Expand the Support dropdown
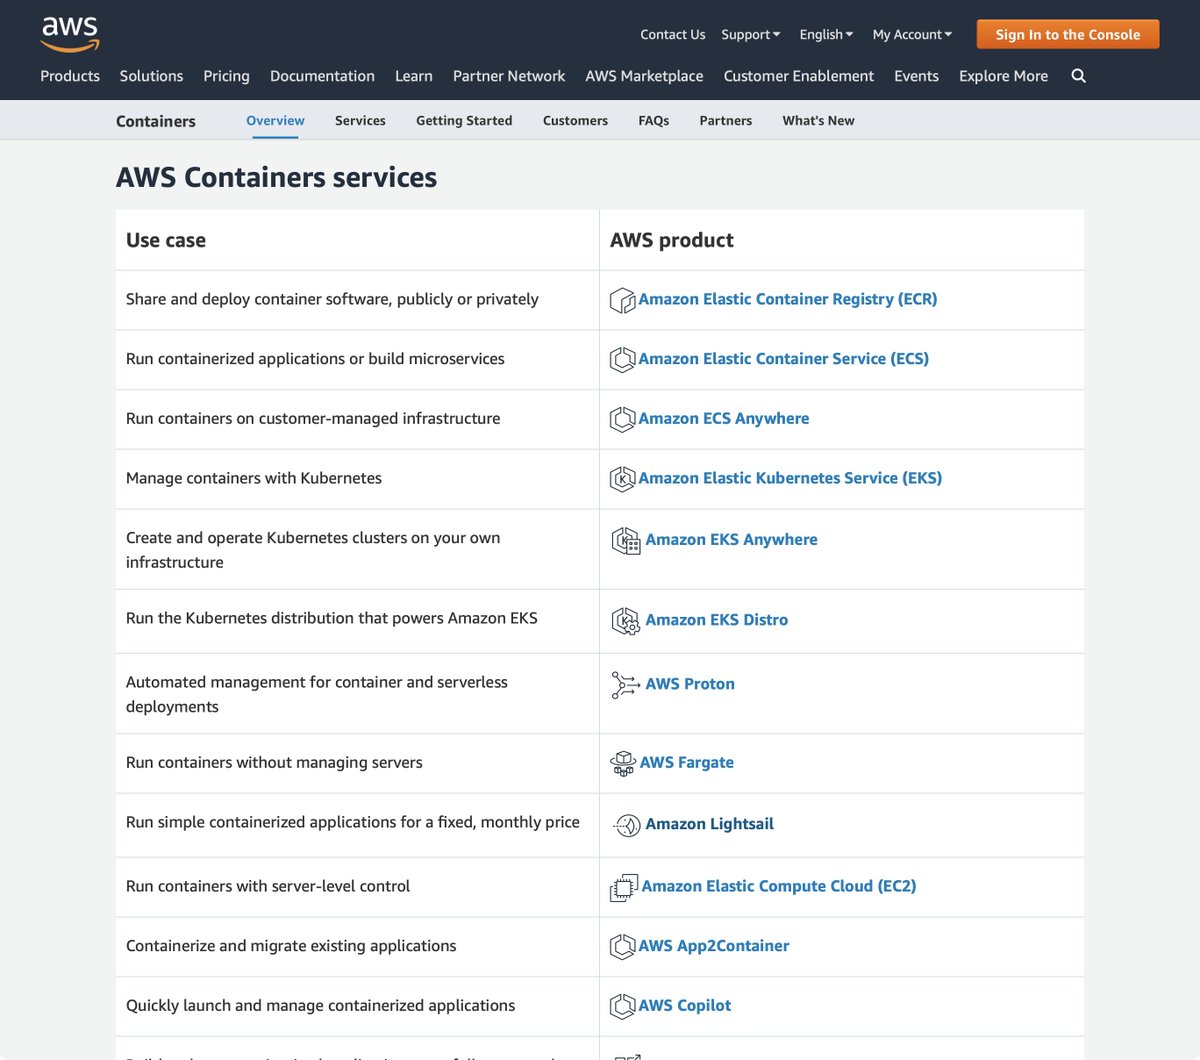The width and height of the screenshot is (1200, 1060). pyautogui.click(x=750, y=34)
